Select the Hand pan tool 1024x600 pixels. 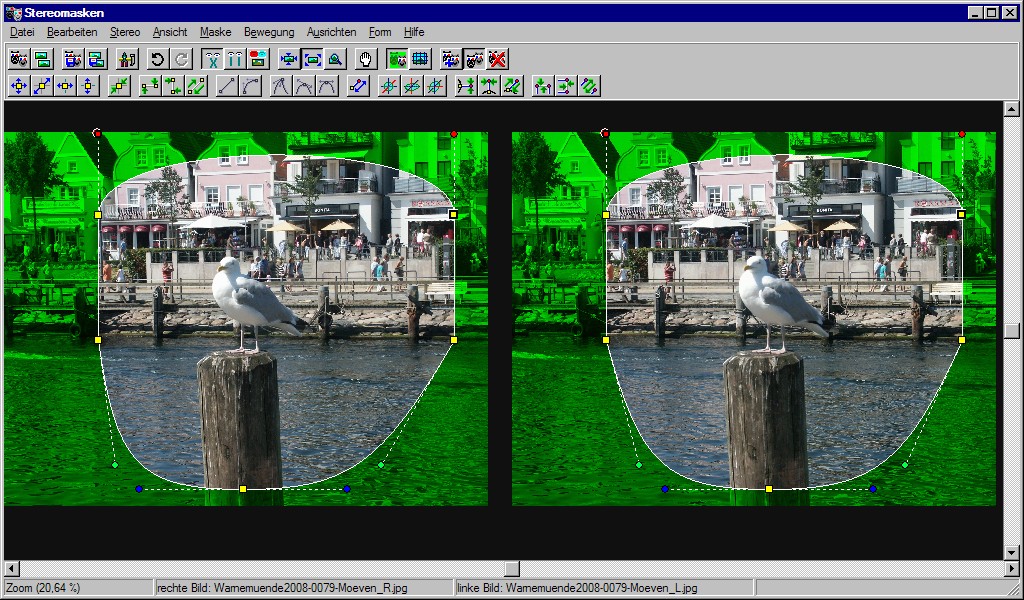pyautogui.click(x=365, y=59)
